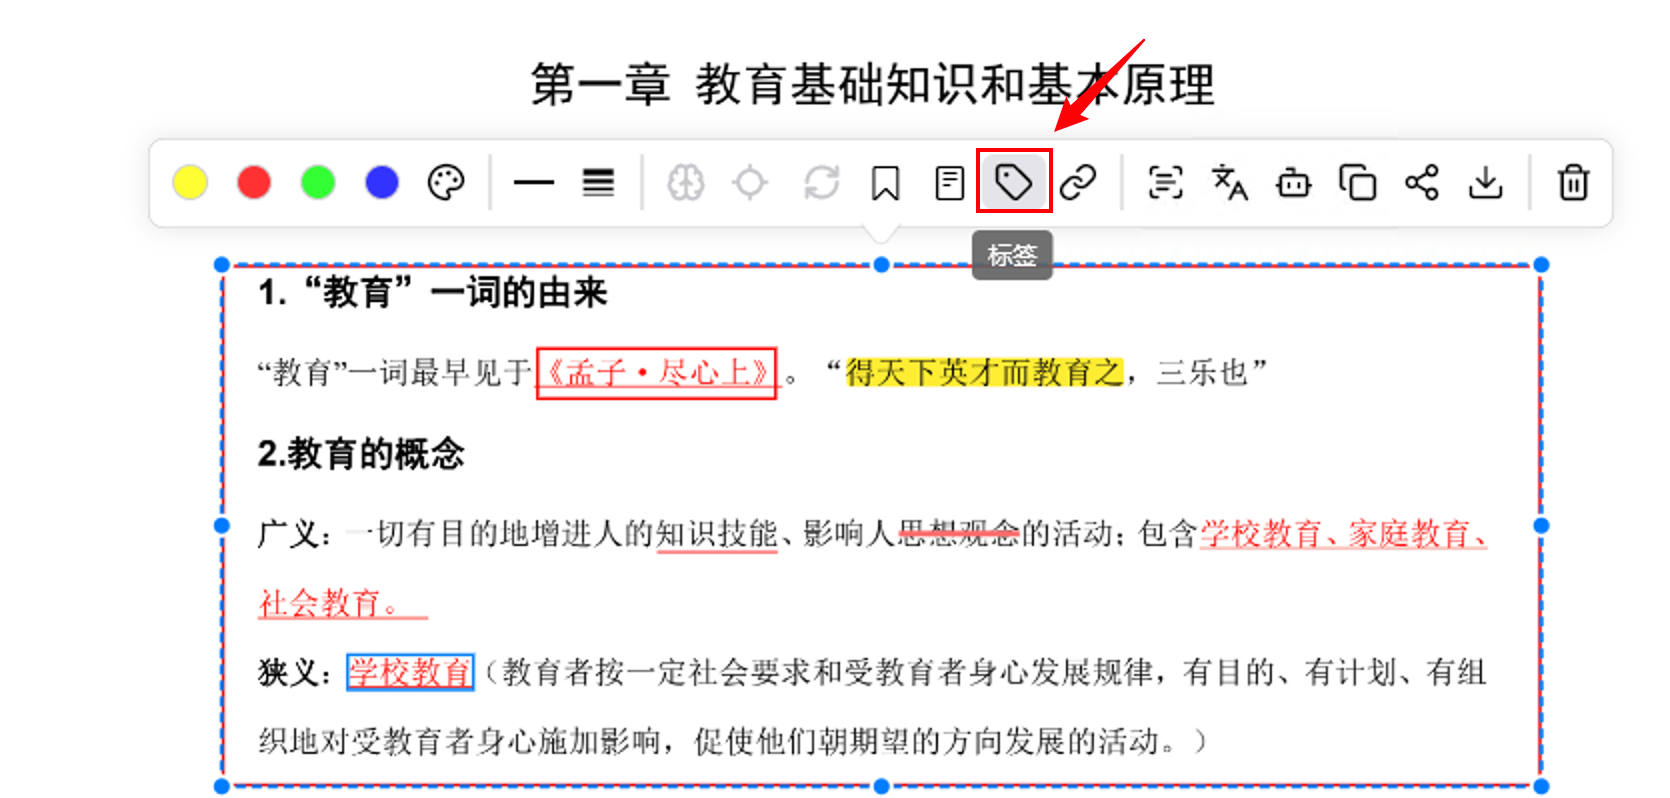Click the translate icon

1230,183
